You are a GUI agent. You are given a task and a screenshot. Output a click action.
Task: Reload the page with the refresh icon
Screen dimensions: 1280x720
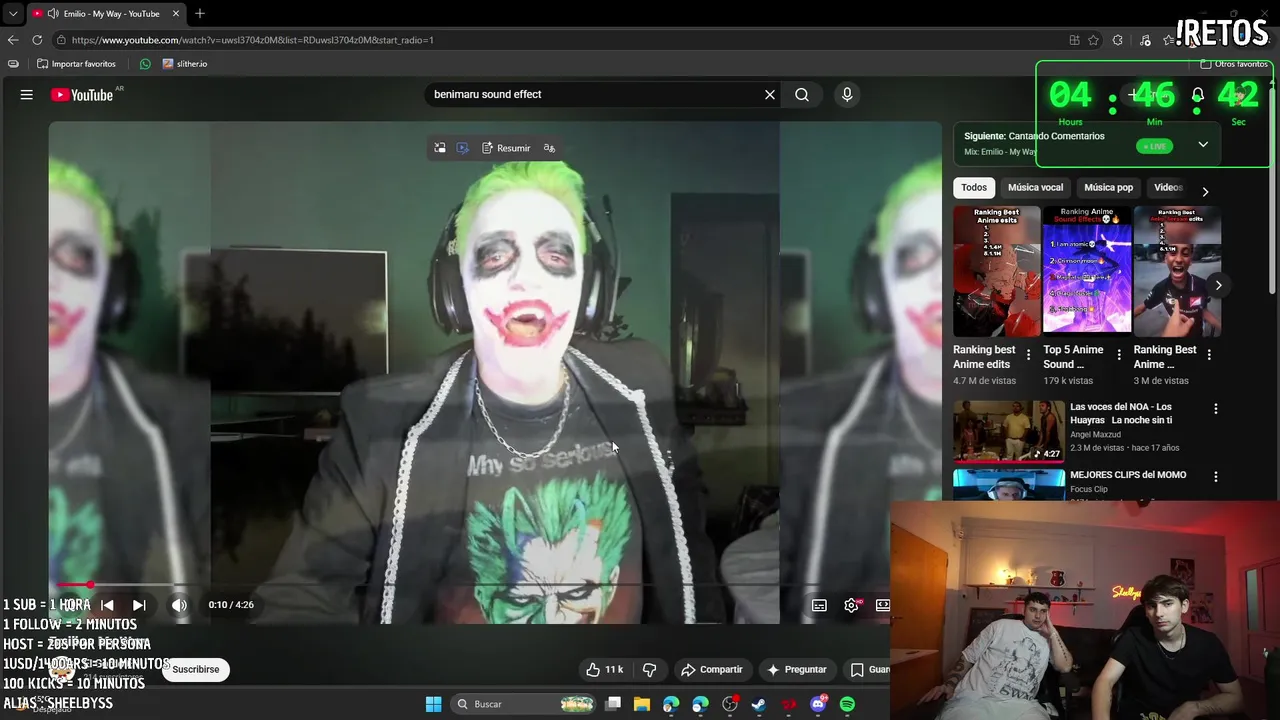(x=37, y=40)
